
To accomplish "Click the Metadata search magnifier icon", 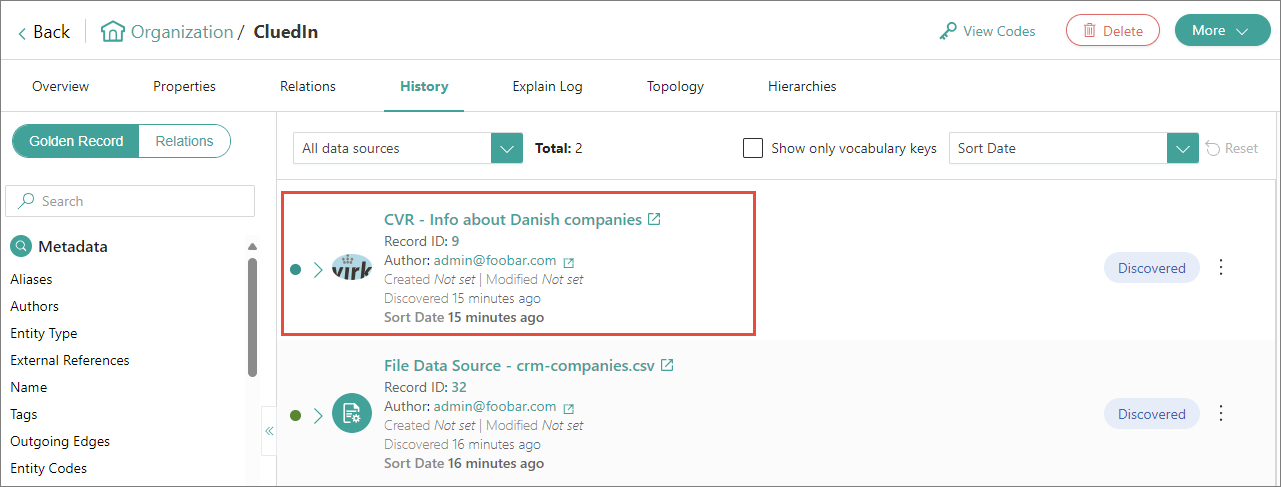I will pos(21,246).
